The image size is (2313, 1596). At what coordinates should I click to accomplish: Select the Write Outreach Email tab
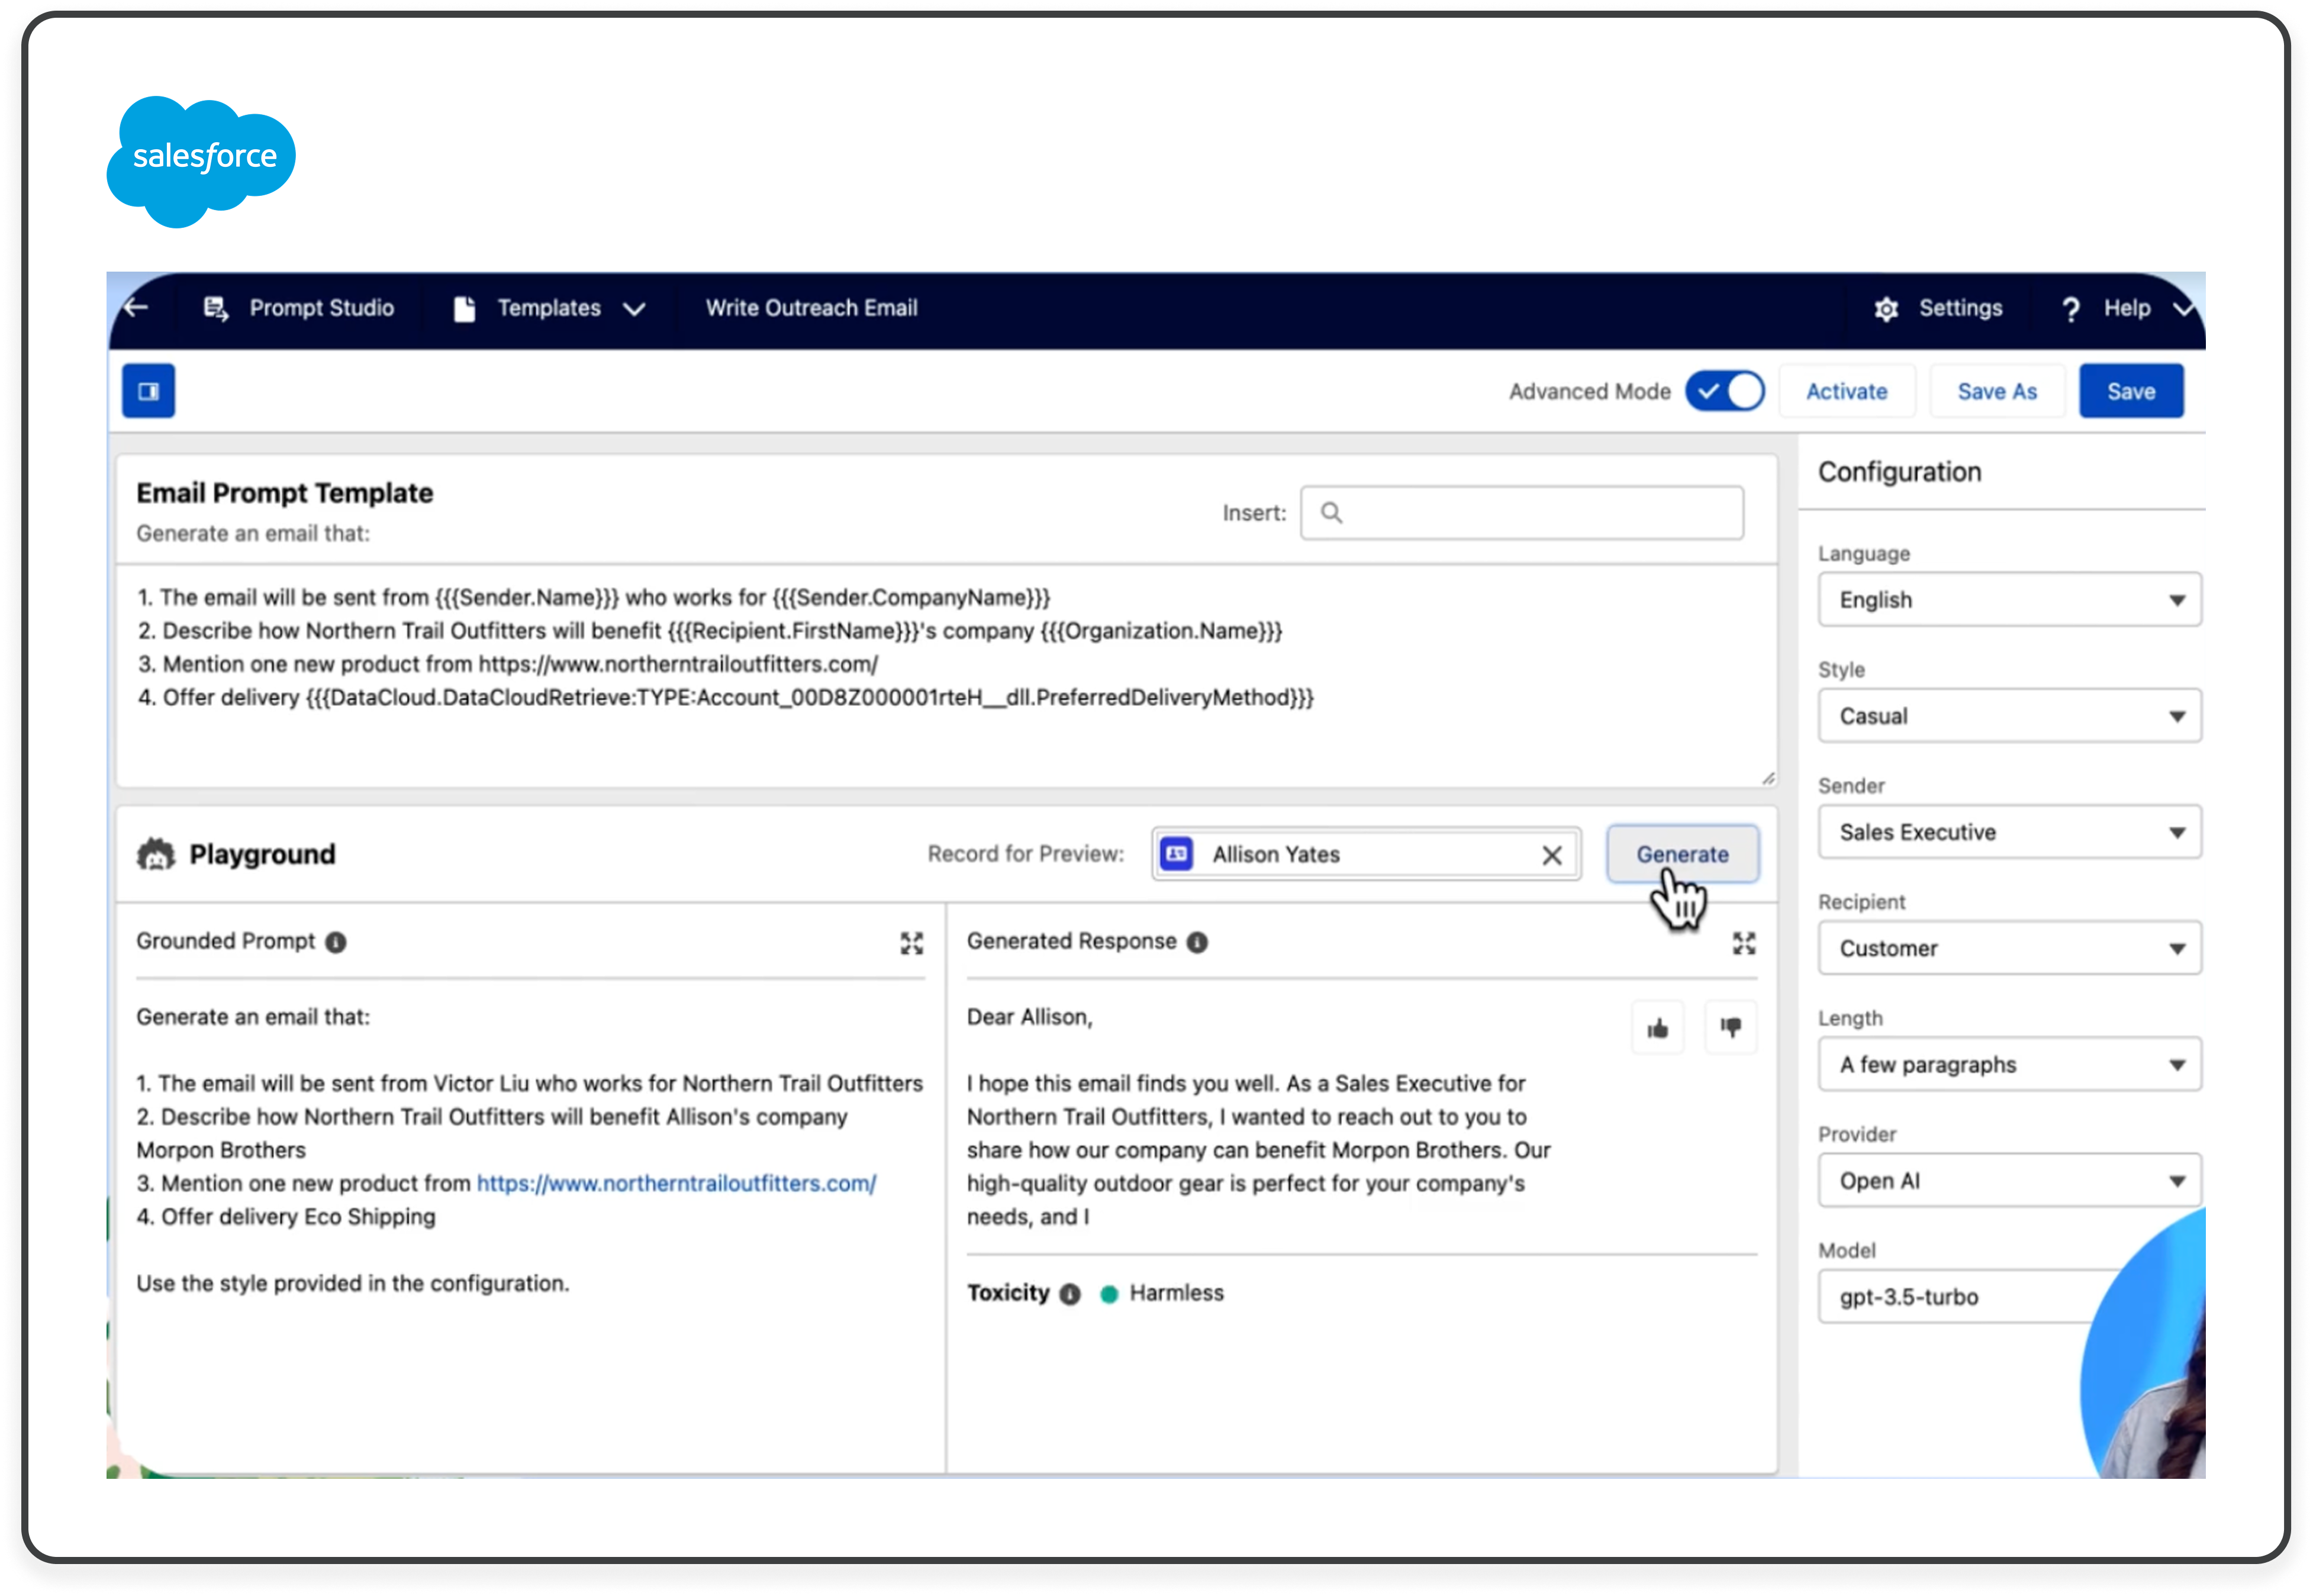pos(812,308)
